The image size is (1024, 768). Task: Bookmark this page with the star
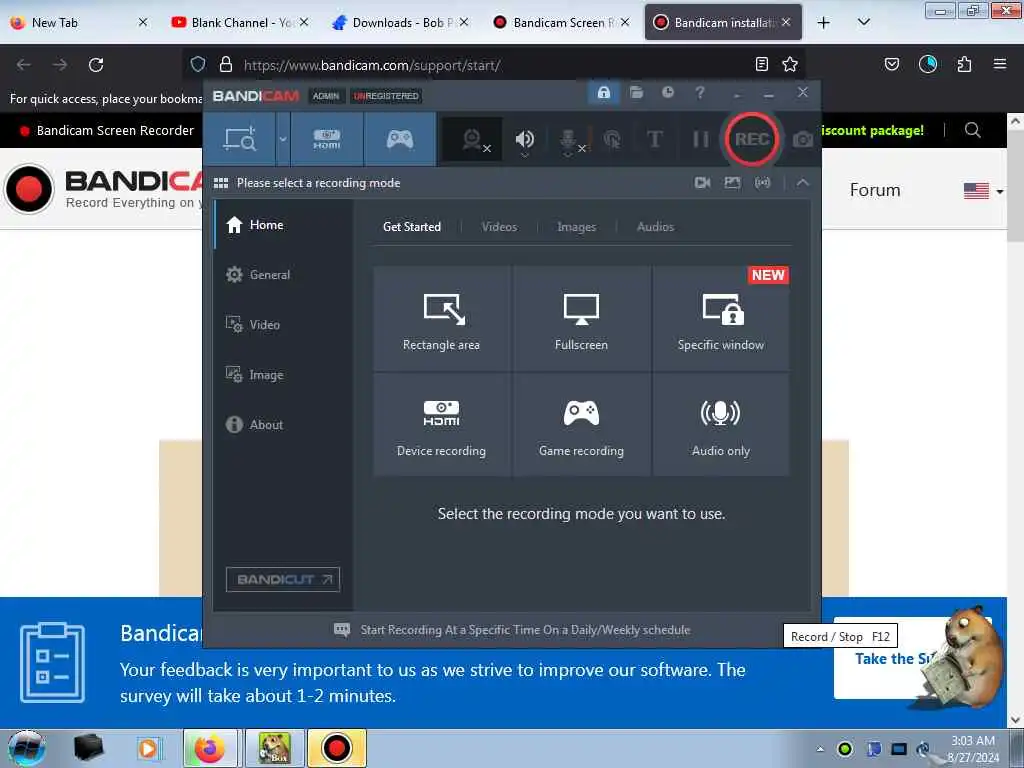tap(790, 64)
